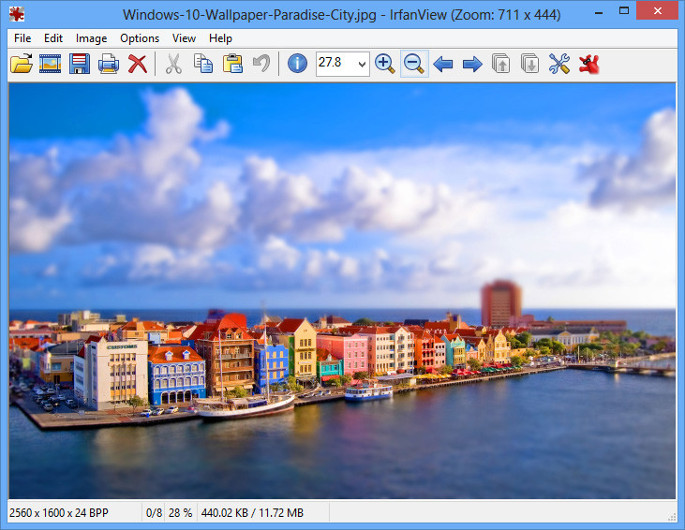This screenshot has width=685, height=530.
Task: Zoom in with magnifier plus icon
Action: point(385,64)
